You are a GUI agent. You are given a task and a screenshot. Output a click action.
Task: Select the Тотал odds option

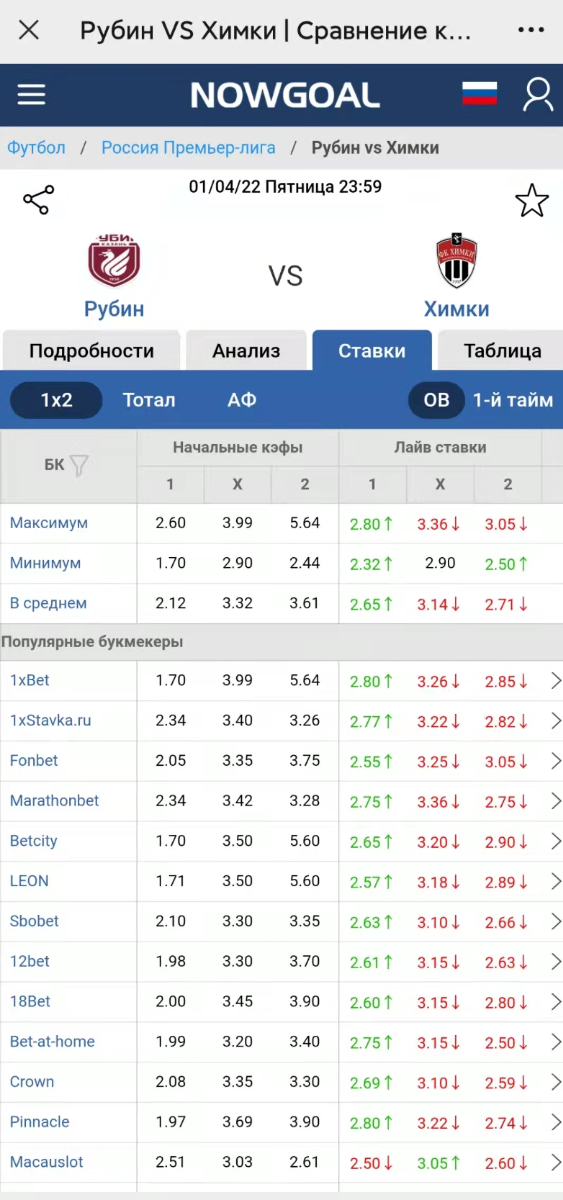click(x=149, y=400)
